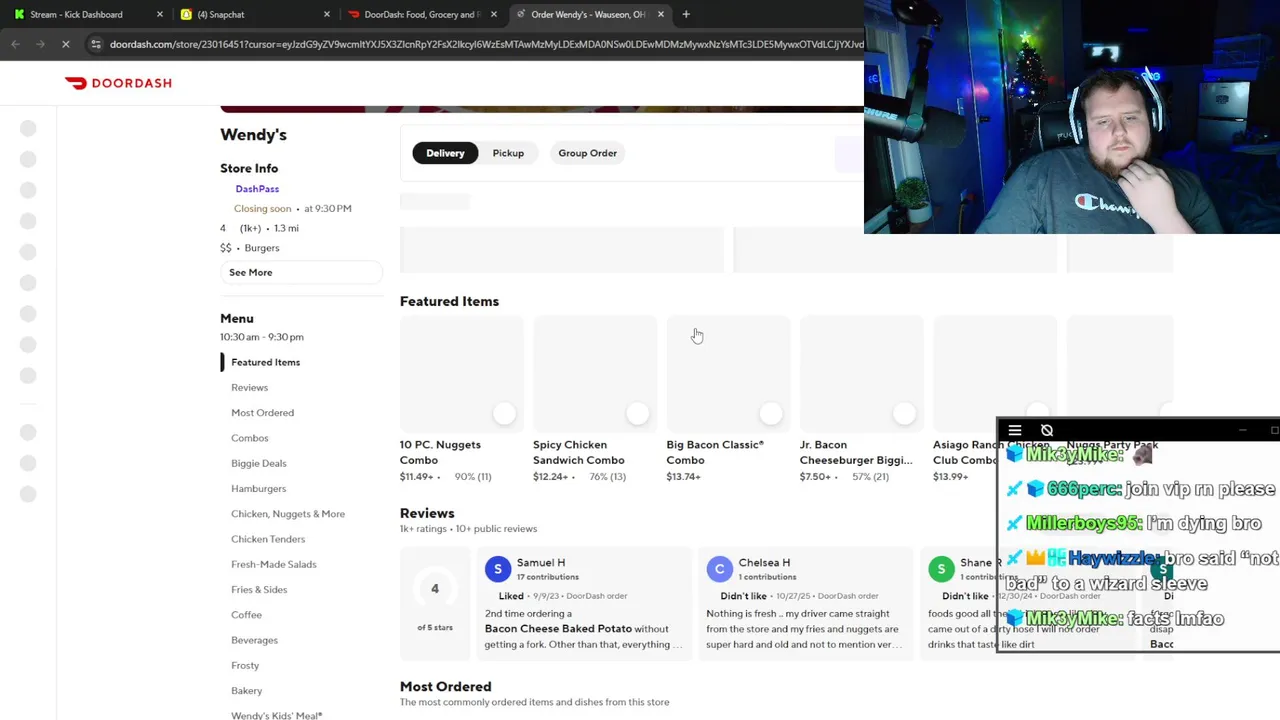Start a Group Order
This screenshot has height=720, width=1280.
(588, 153)
